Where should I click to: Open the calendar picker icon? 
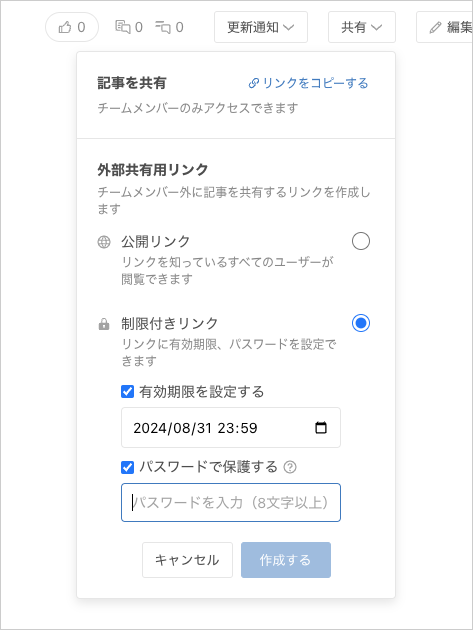[321, 428]
